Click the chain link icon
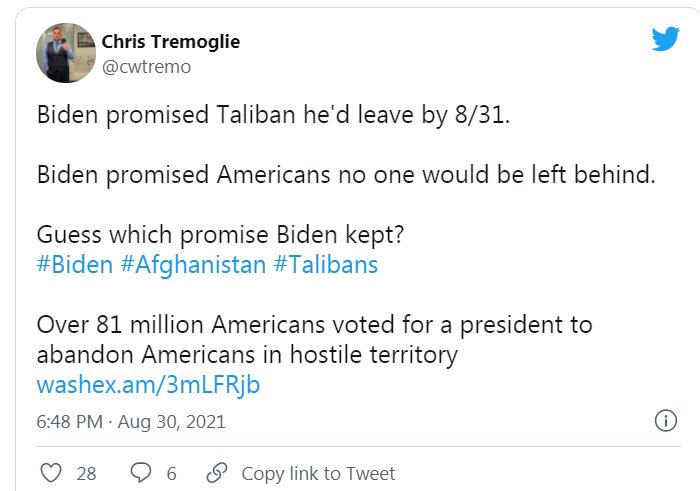The height and width of the screenshot is (491, 700). [216, 473]
